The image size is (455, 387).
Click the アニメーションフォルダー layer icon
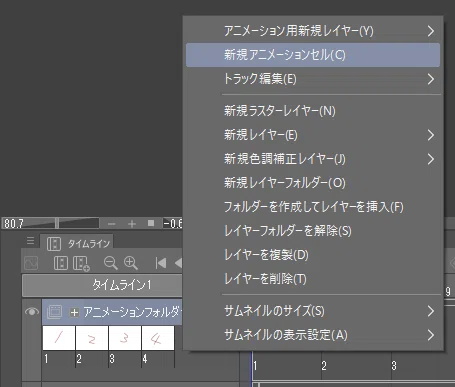(x=54, y=312)
